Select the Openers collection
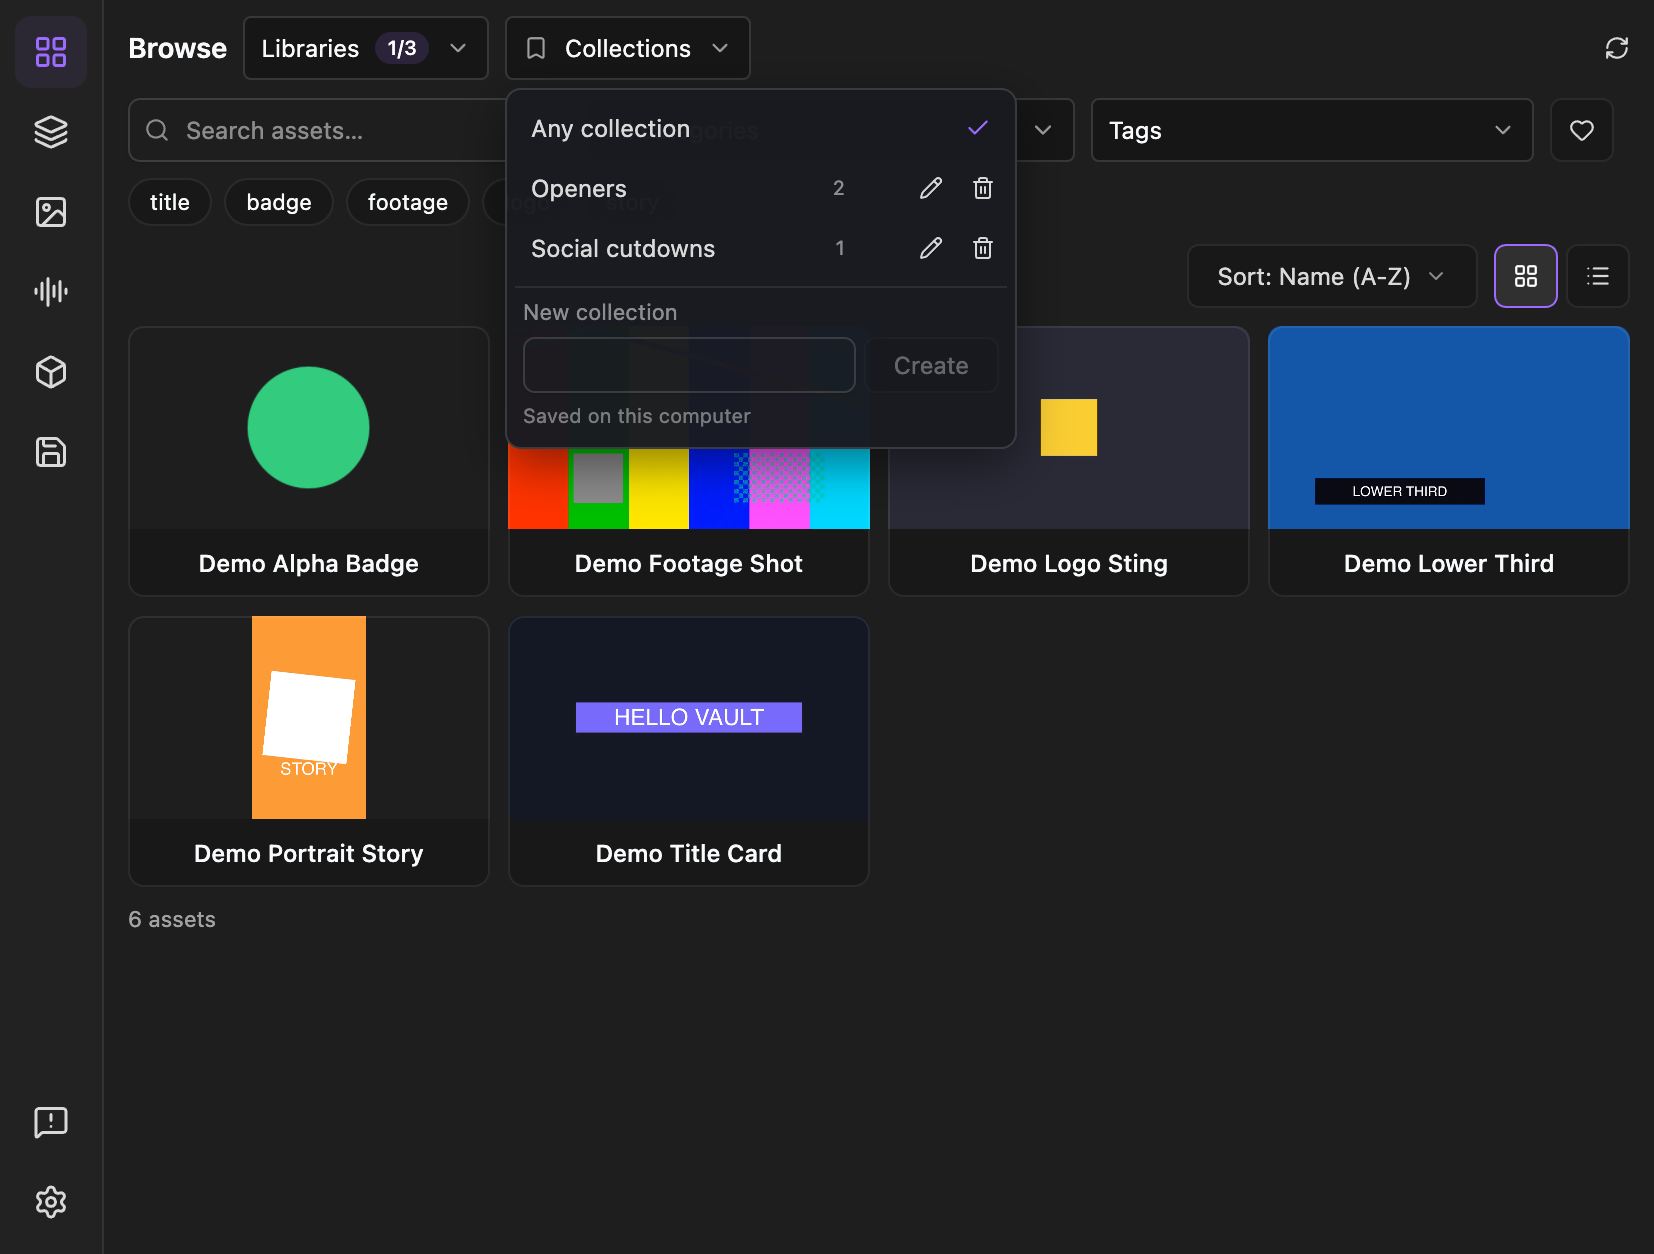 pos(761,188)
